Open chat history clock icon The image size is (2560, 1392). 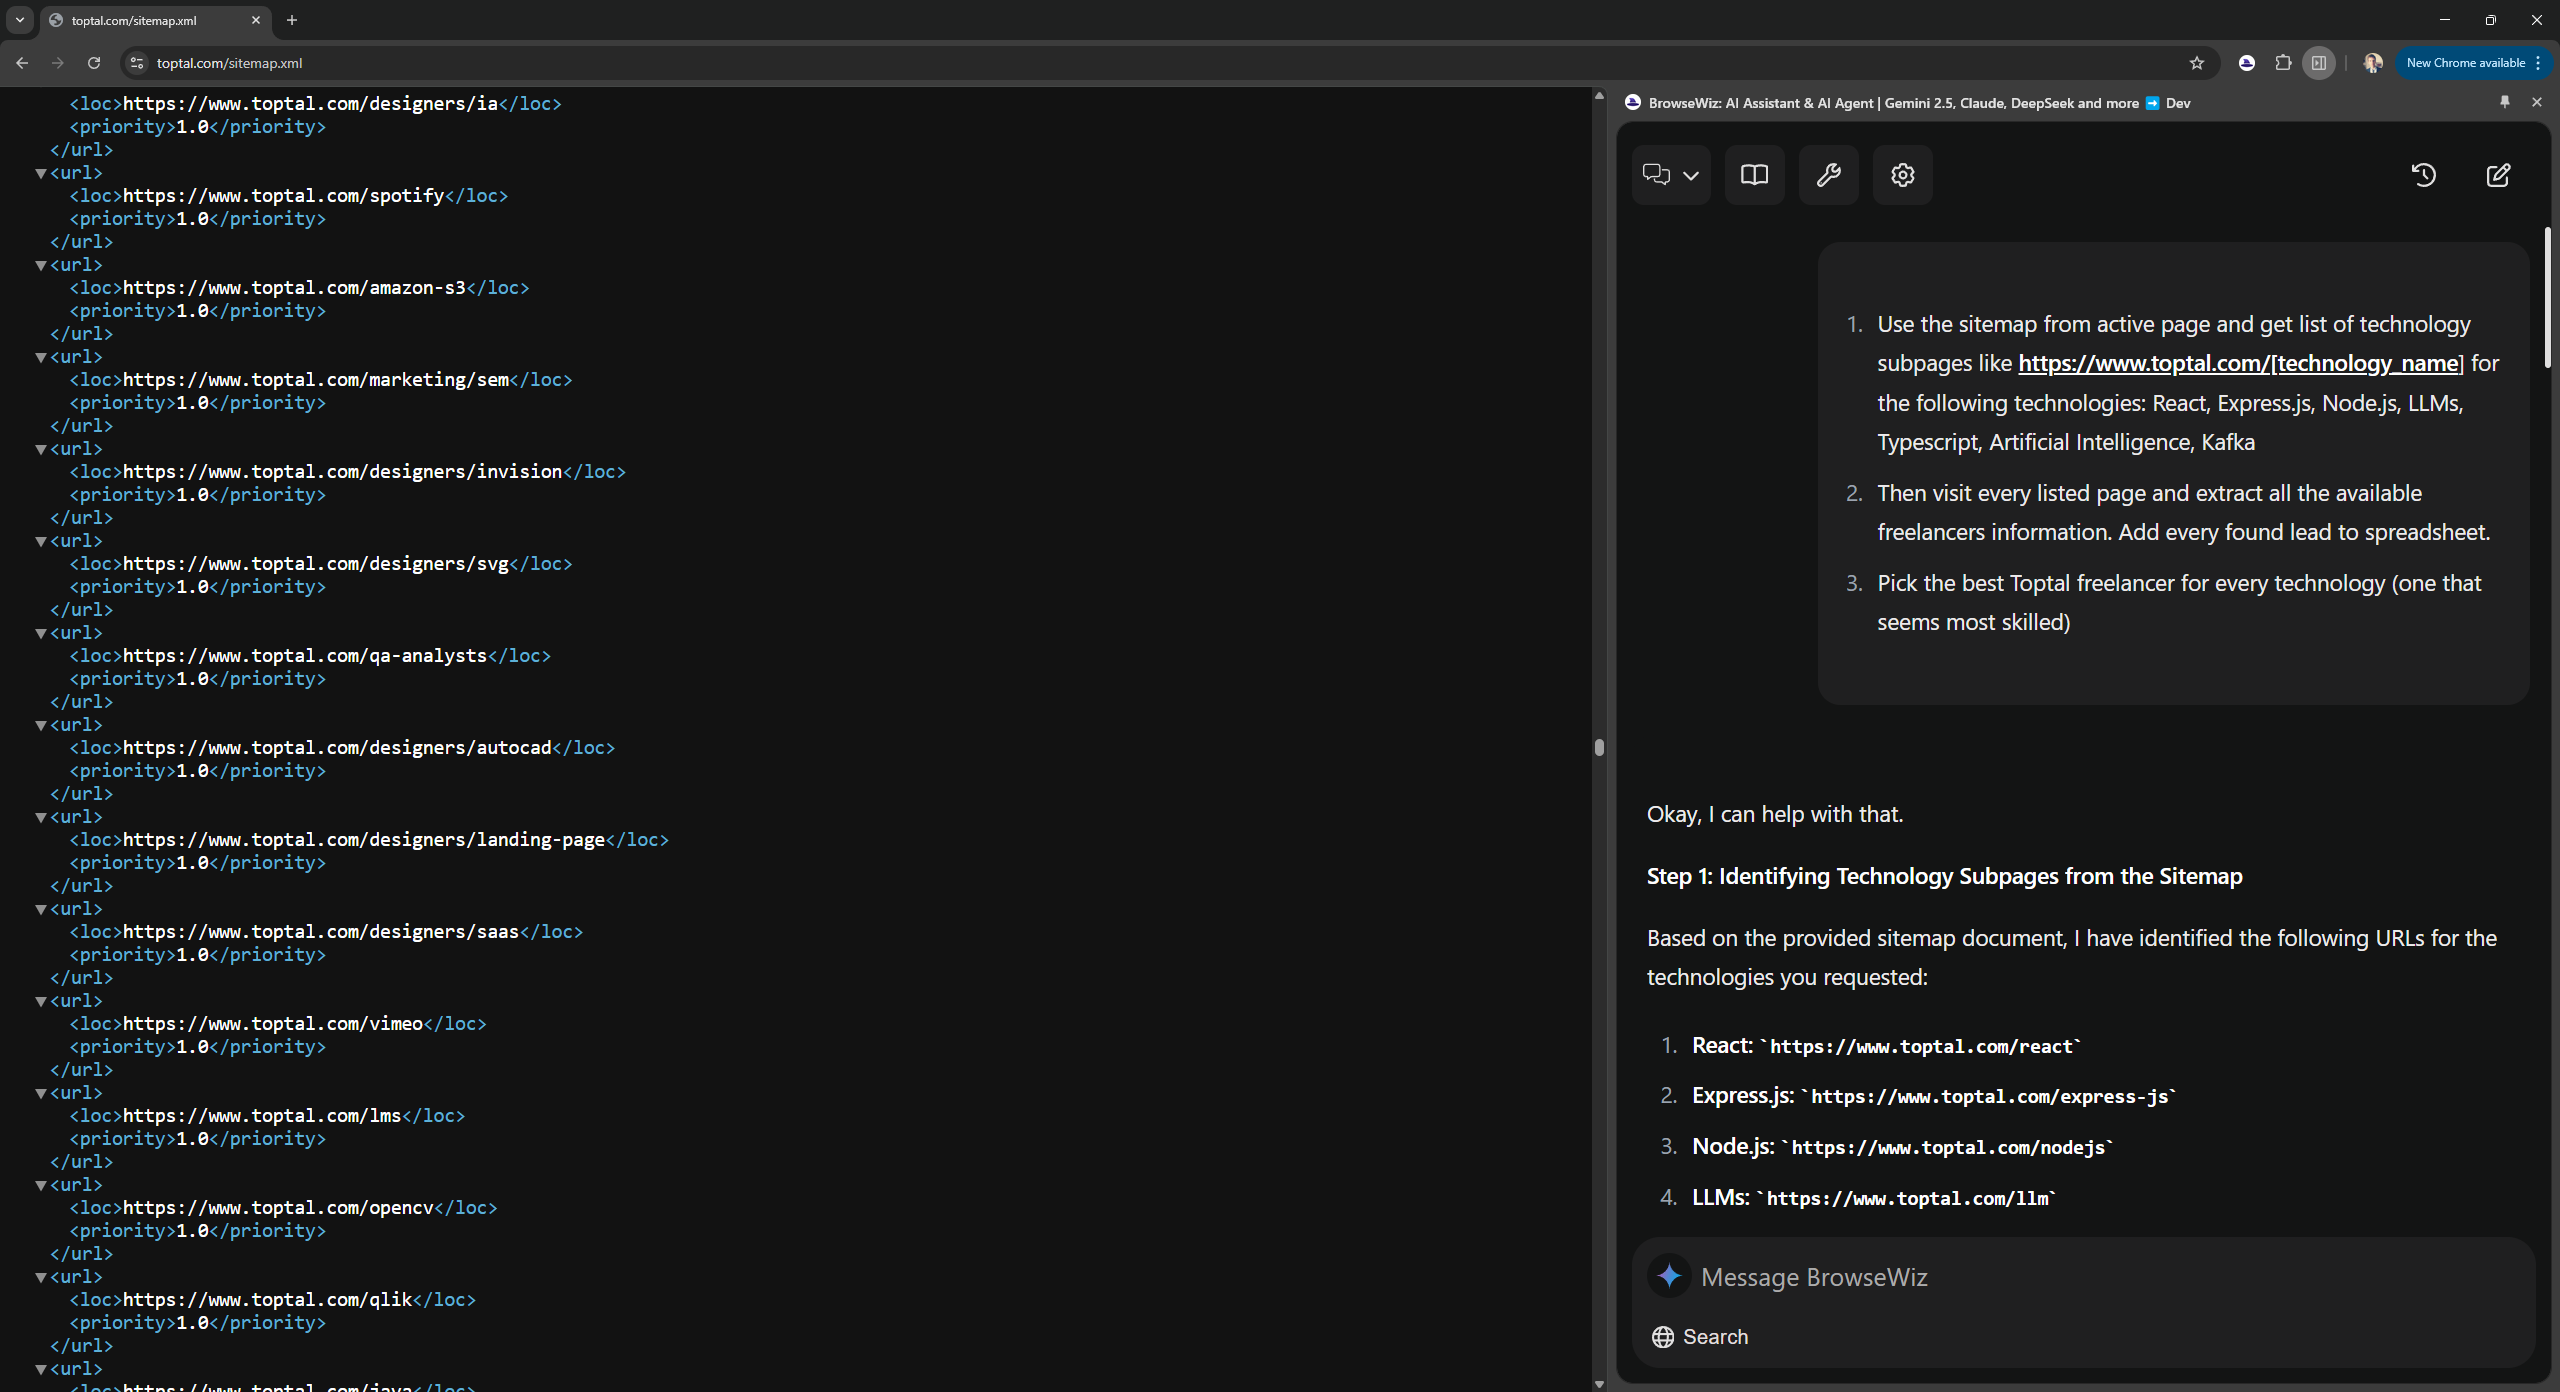click(2423, 175)
